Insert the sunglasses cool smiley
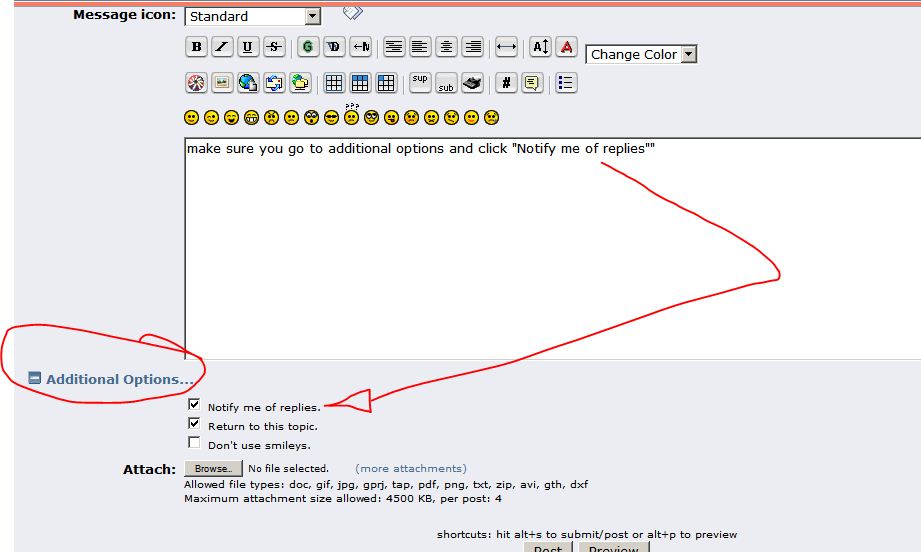The width and height of the screenshot is (921, 552). [x=331, y=117]
